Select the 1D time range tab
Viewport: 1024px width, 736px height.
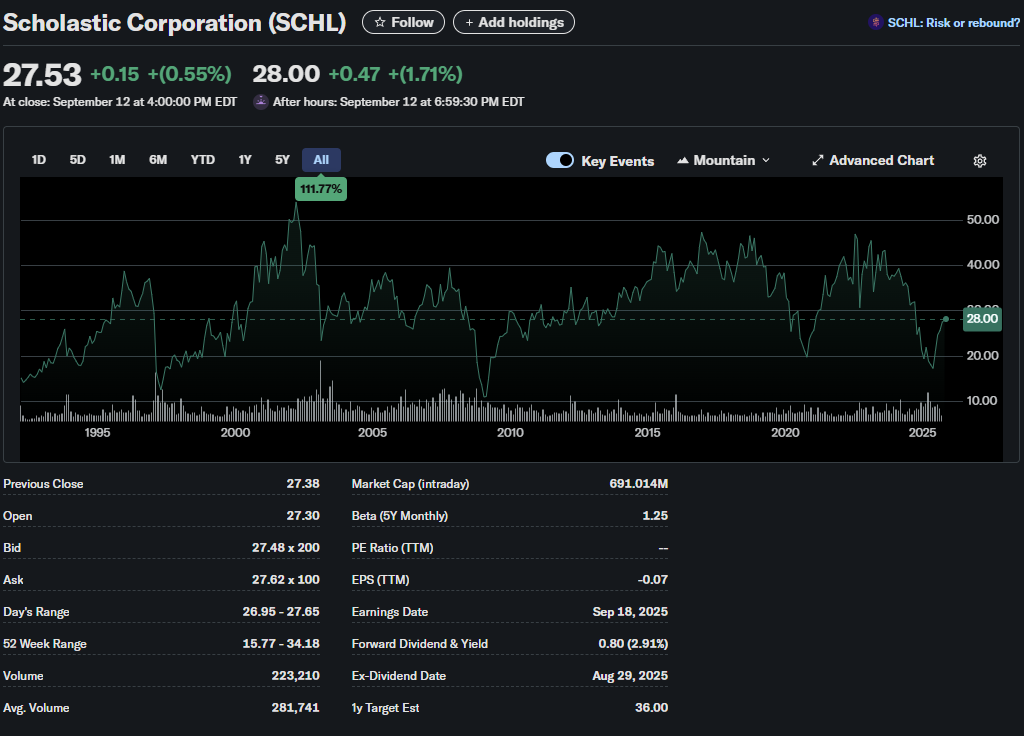click(x=39, y=160)
